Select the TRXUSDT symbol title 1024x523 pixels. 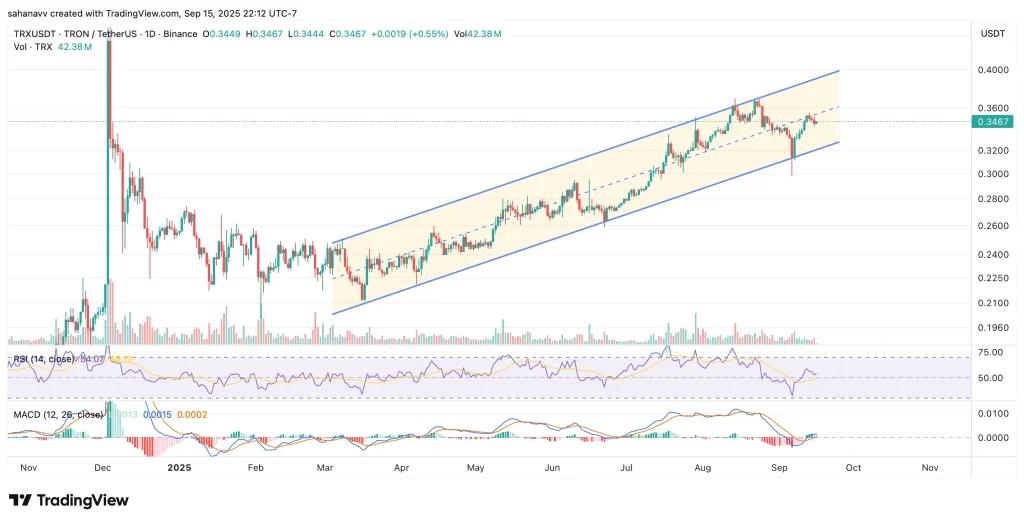[x=31, y=34]
